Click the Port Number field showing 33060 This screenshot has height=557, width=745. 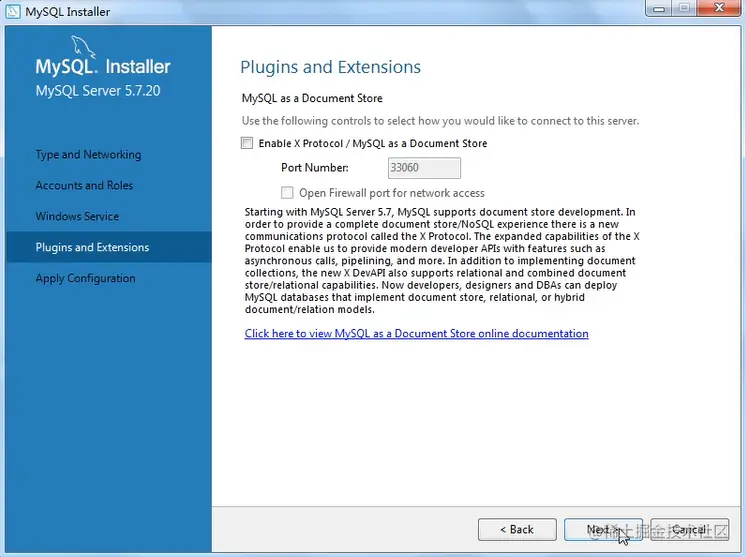pyautogui.click(x=424, y=168)
